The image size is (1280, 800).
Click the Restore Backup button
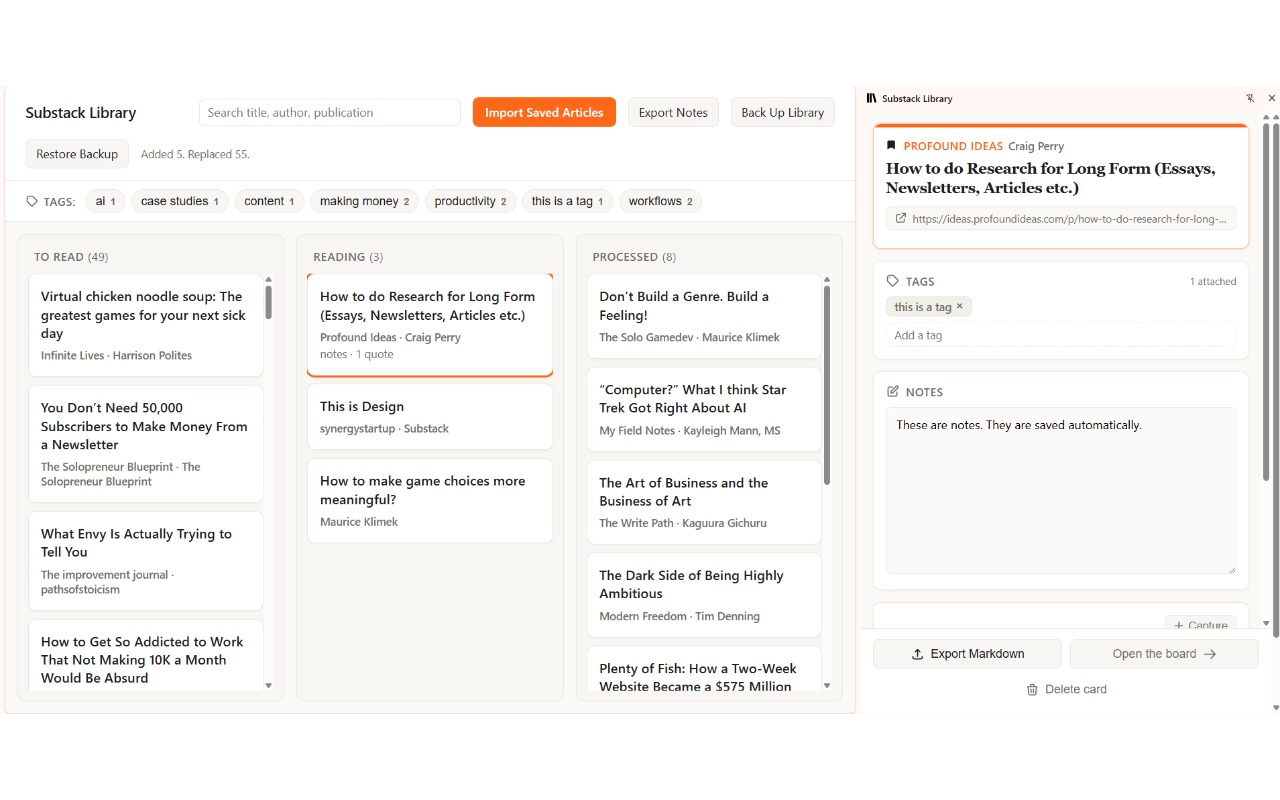coord(77,154)
